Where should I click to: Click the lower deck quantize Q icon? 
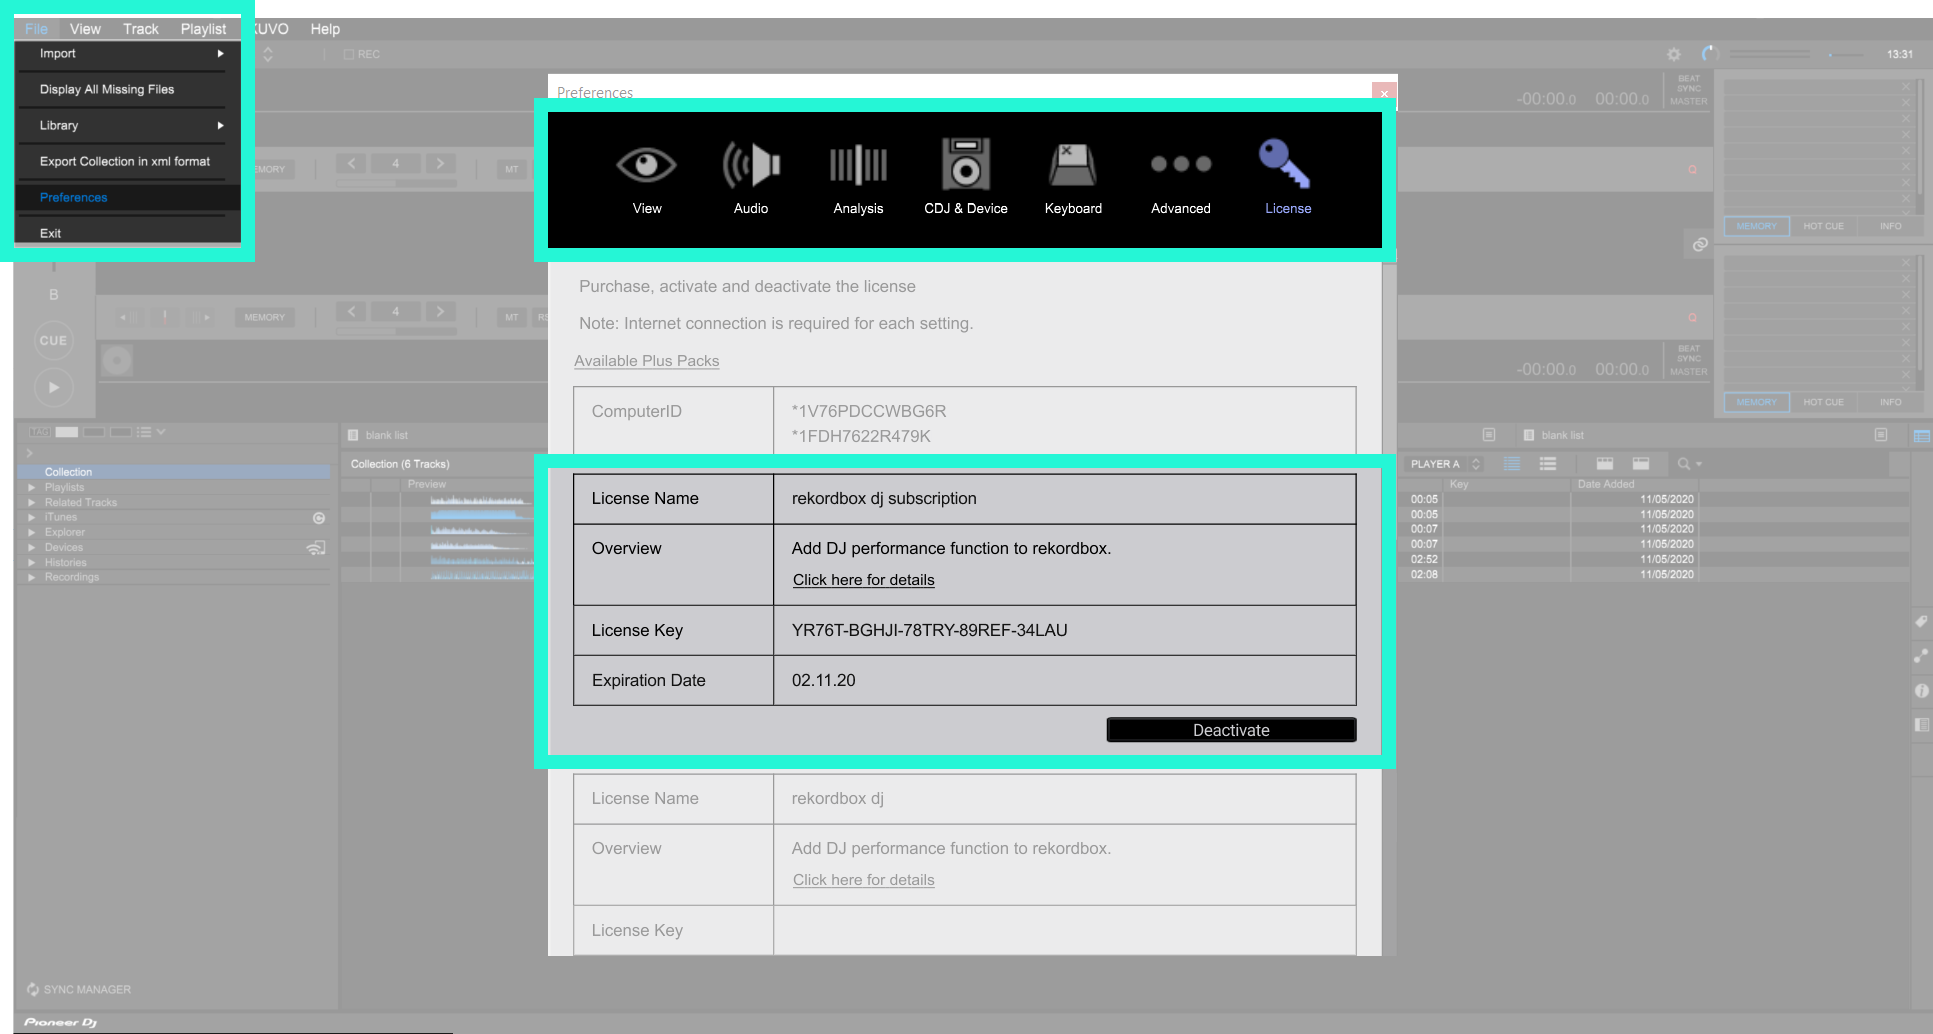click(x=1692, y=317)
